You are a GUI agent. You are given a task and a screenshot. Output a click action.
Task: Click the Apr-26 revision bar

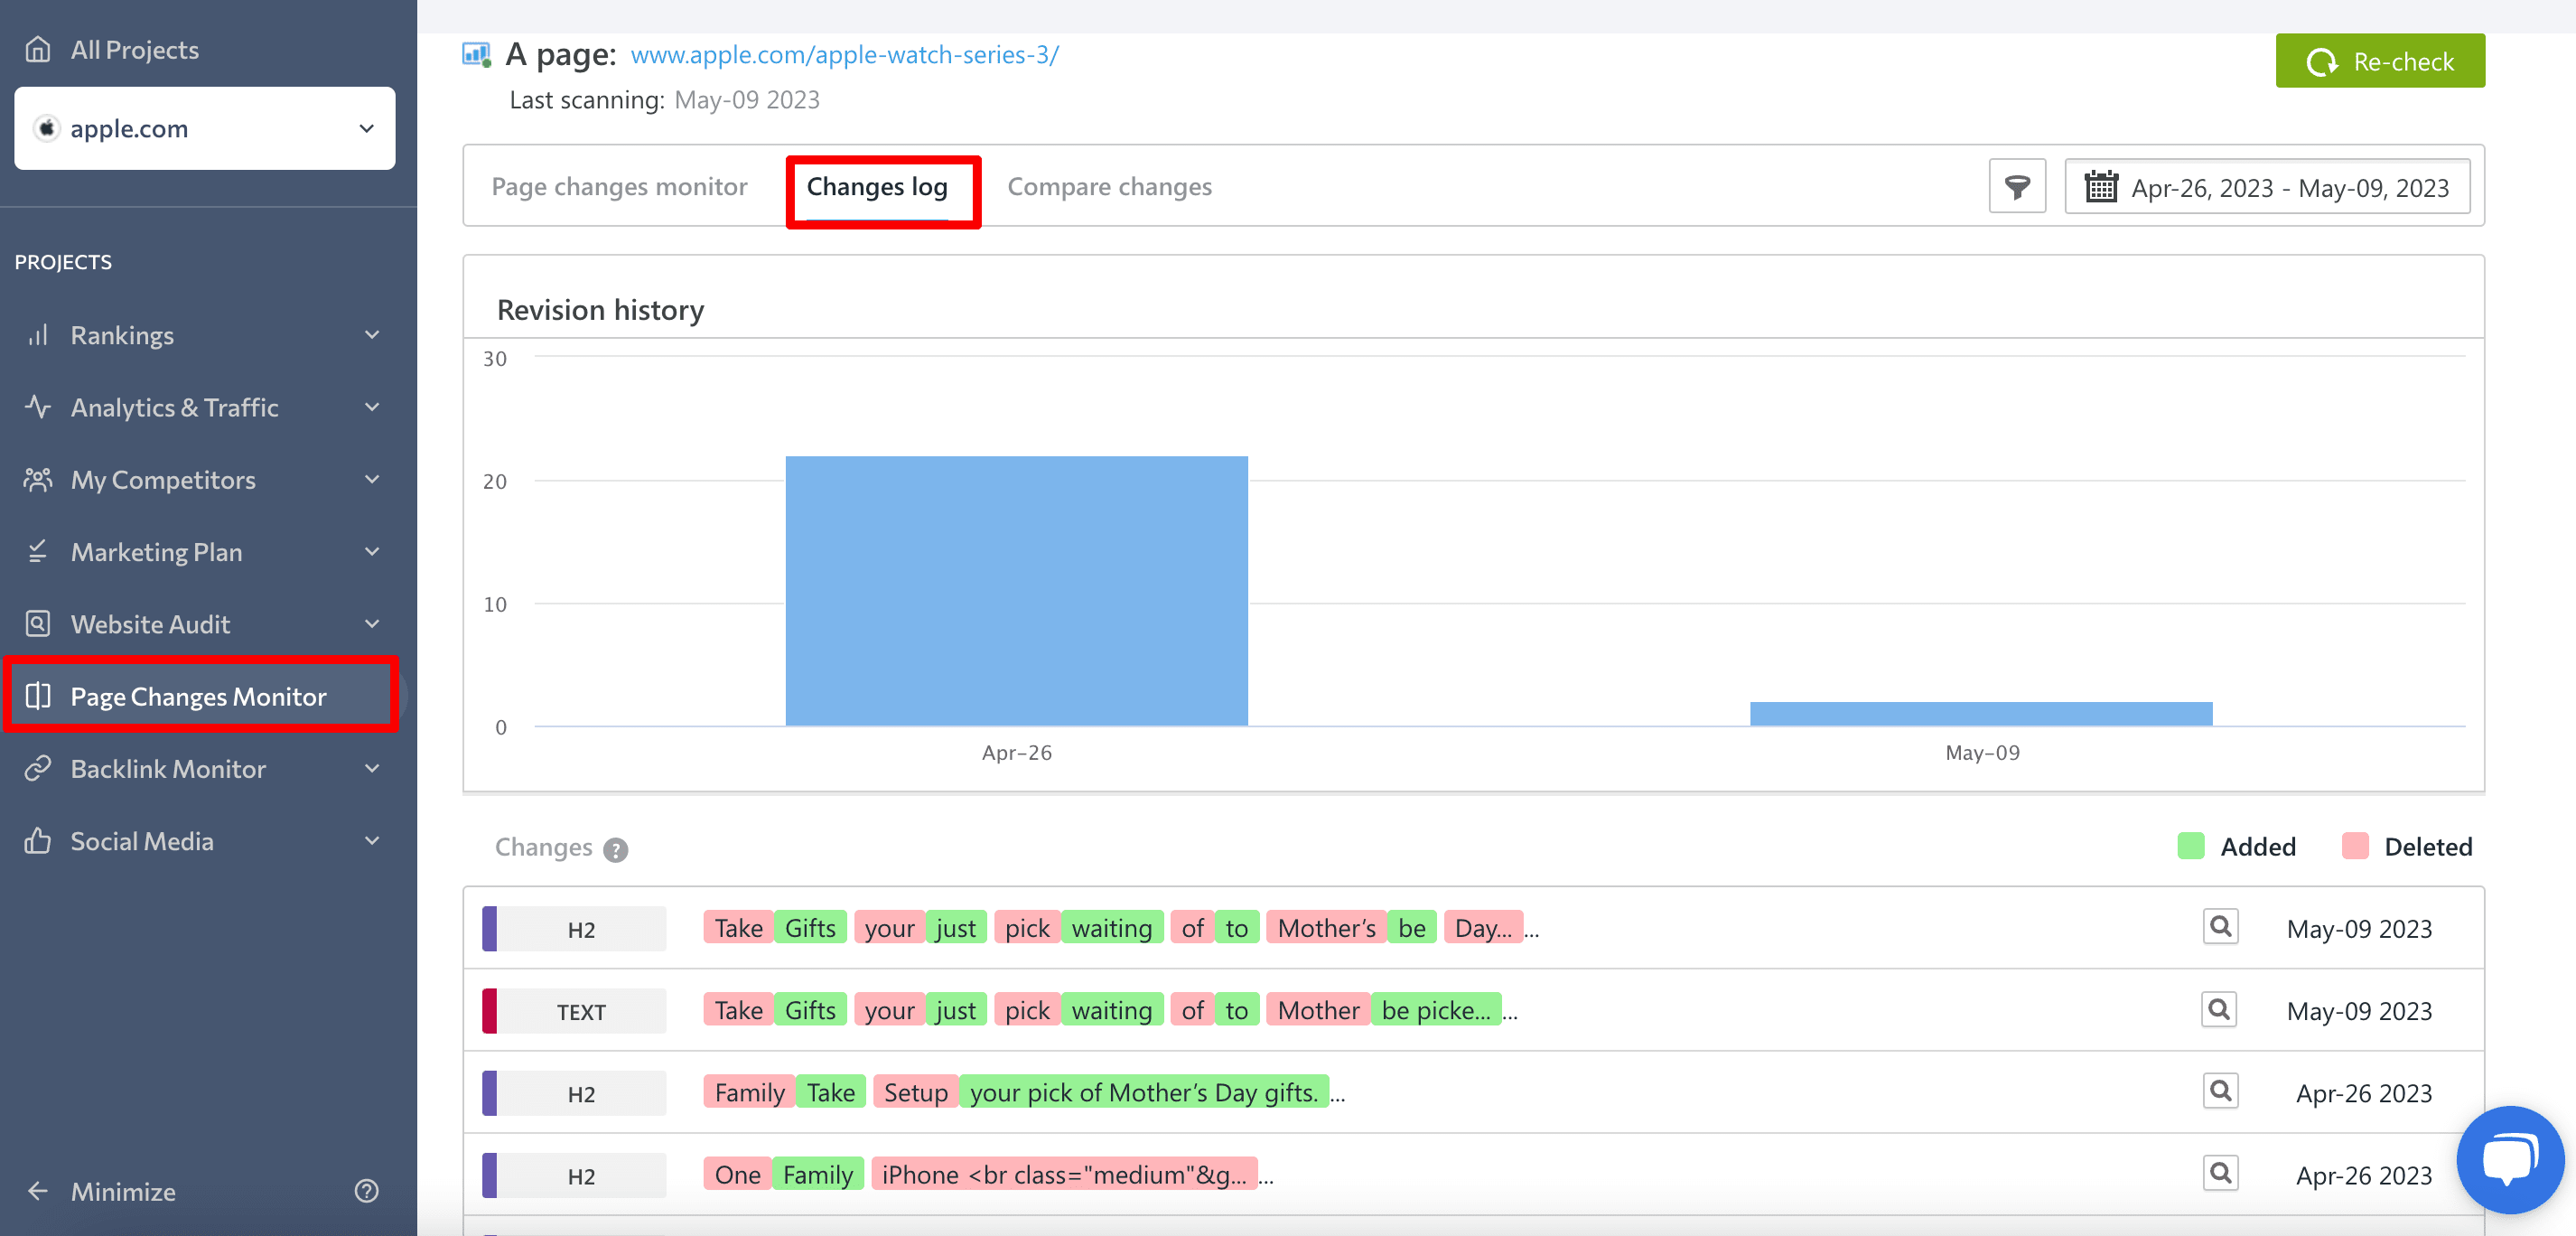pyautogui.click(x=1016, y=591)
